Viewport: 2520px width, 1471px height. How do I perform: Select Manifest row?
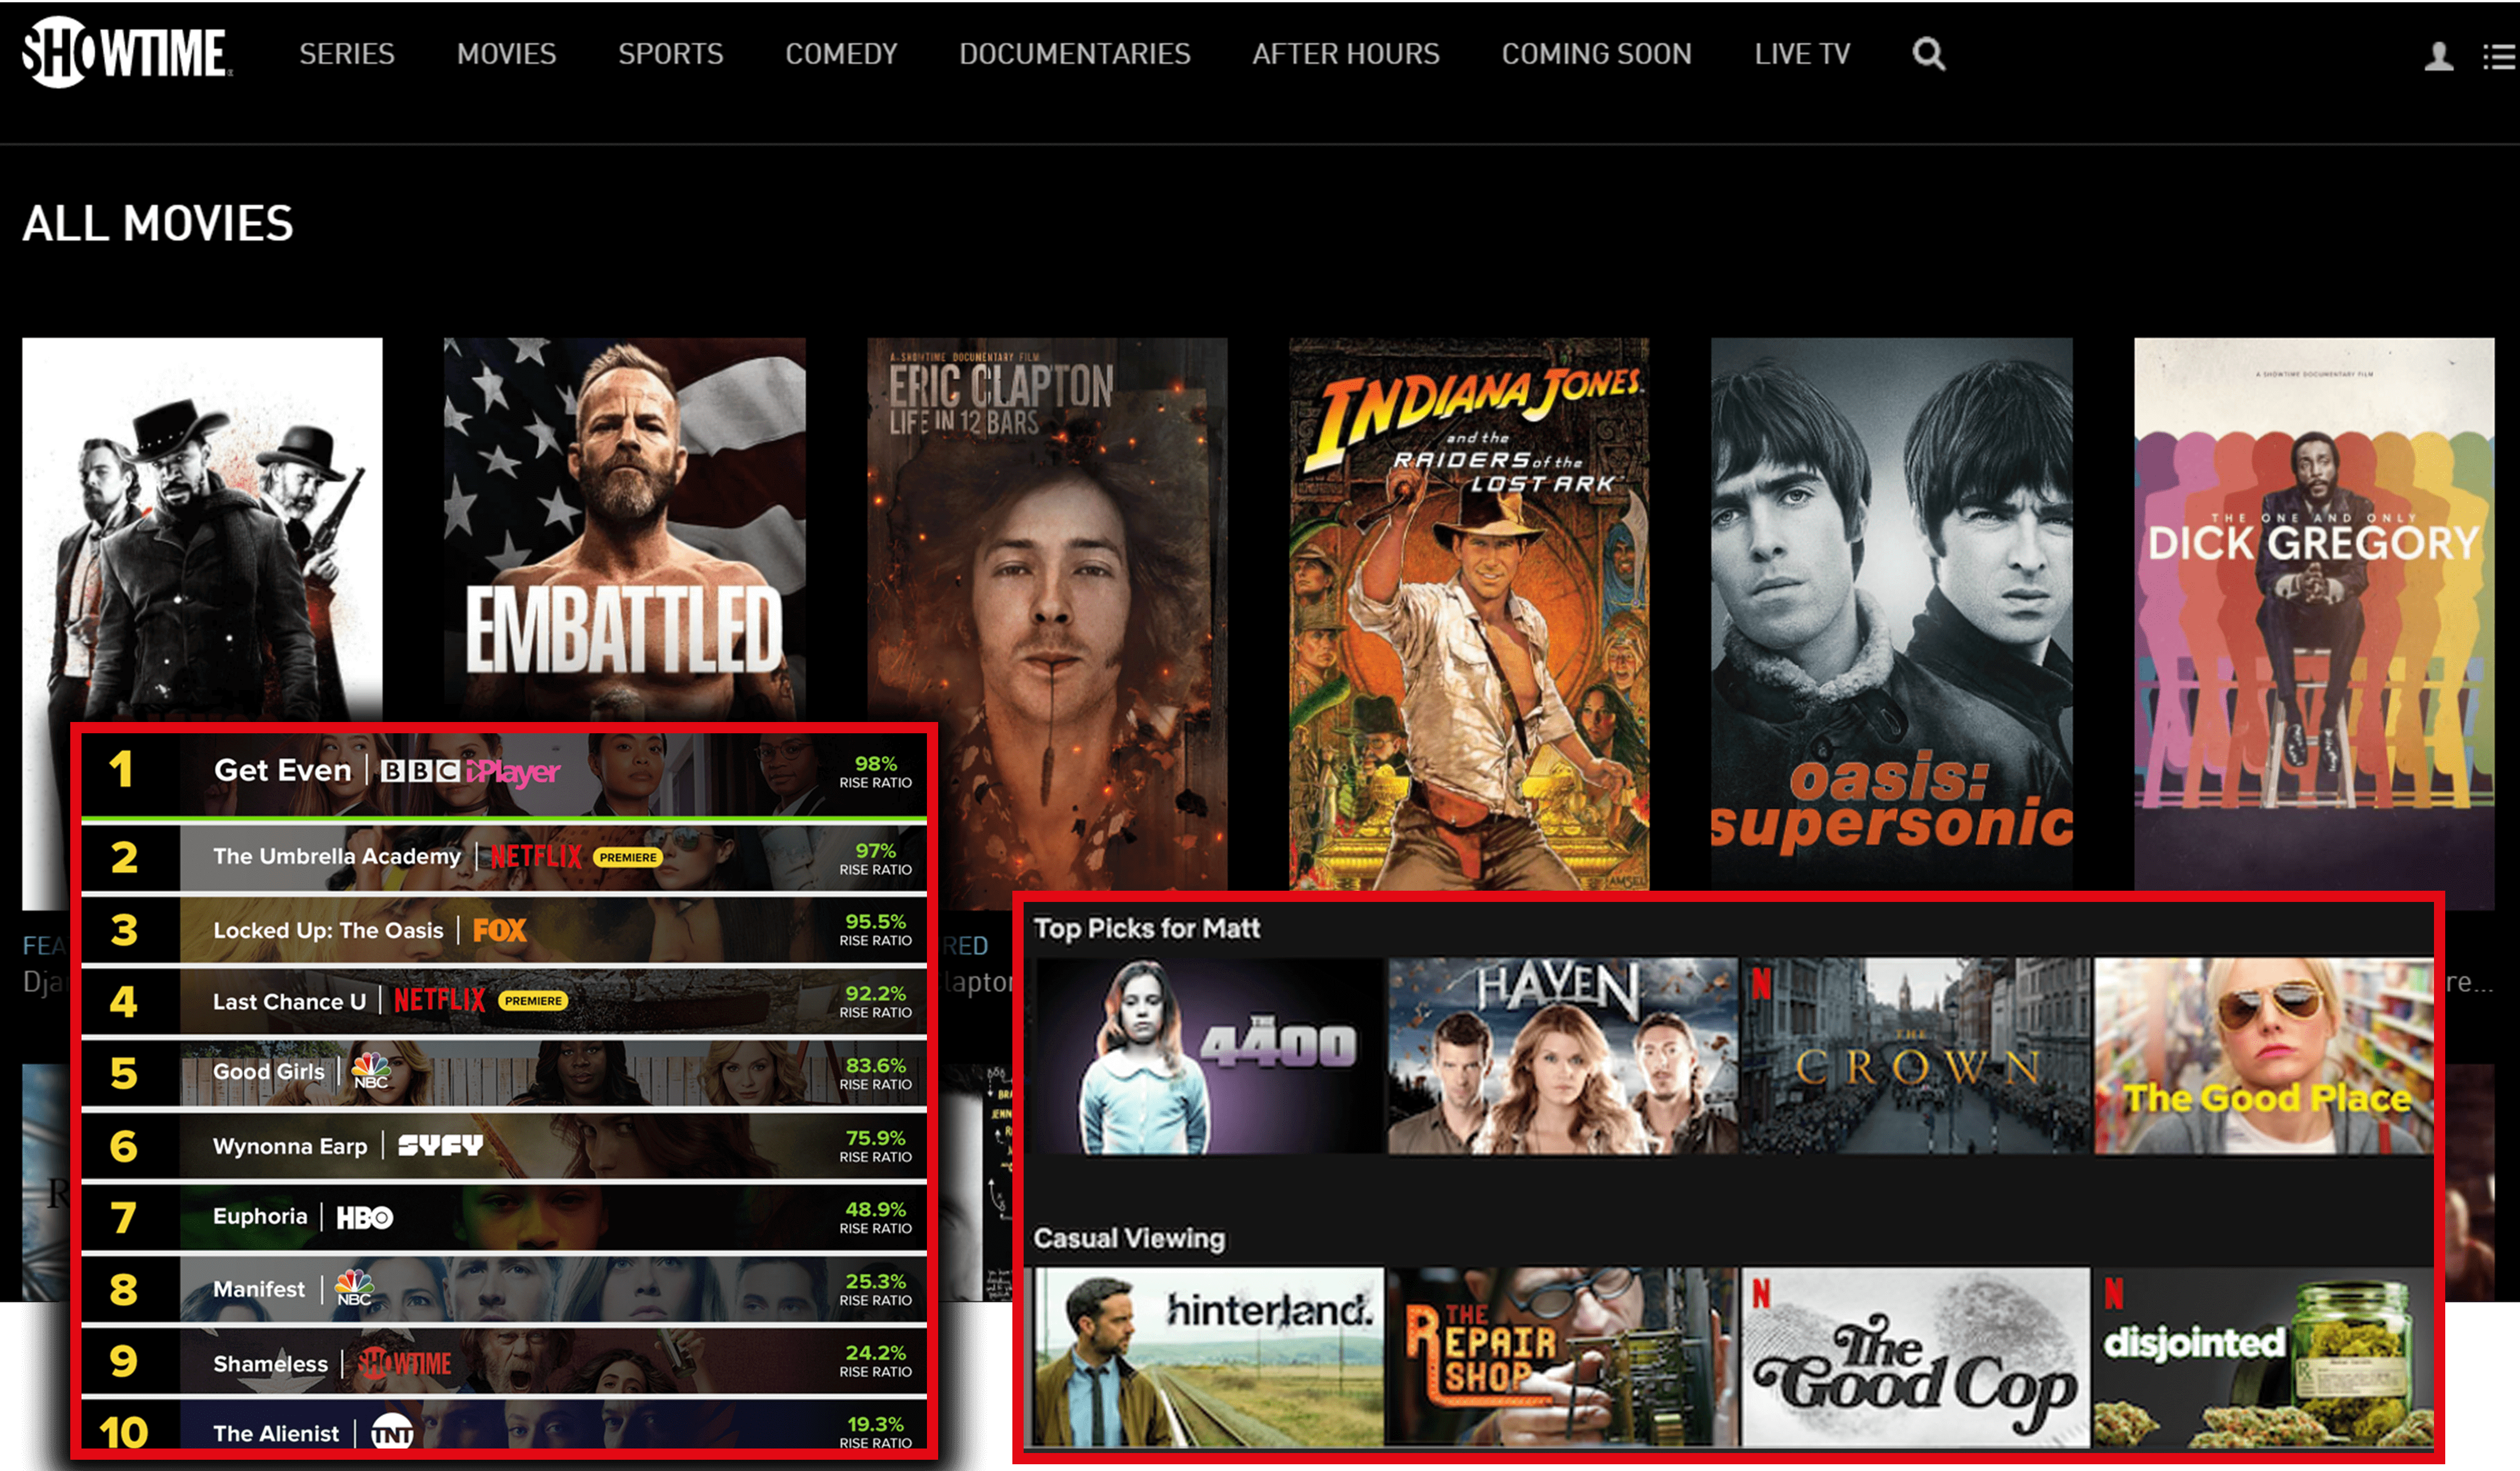tap(504, 1289)
